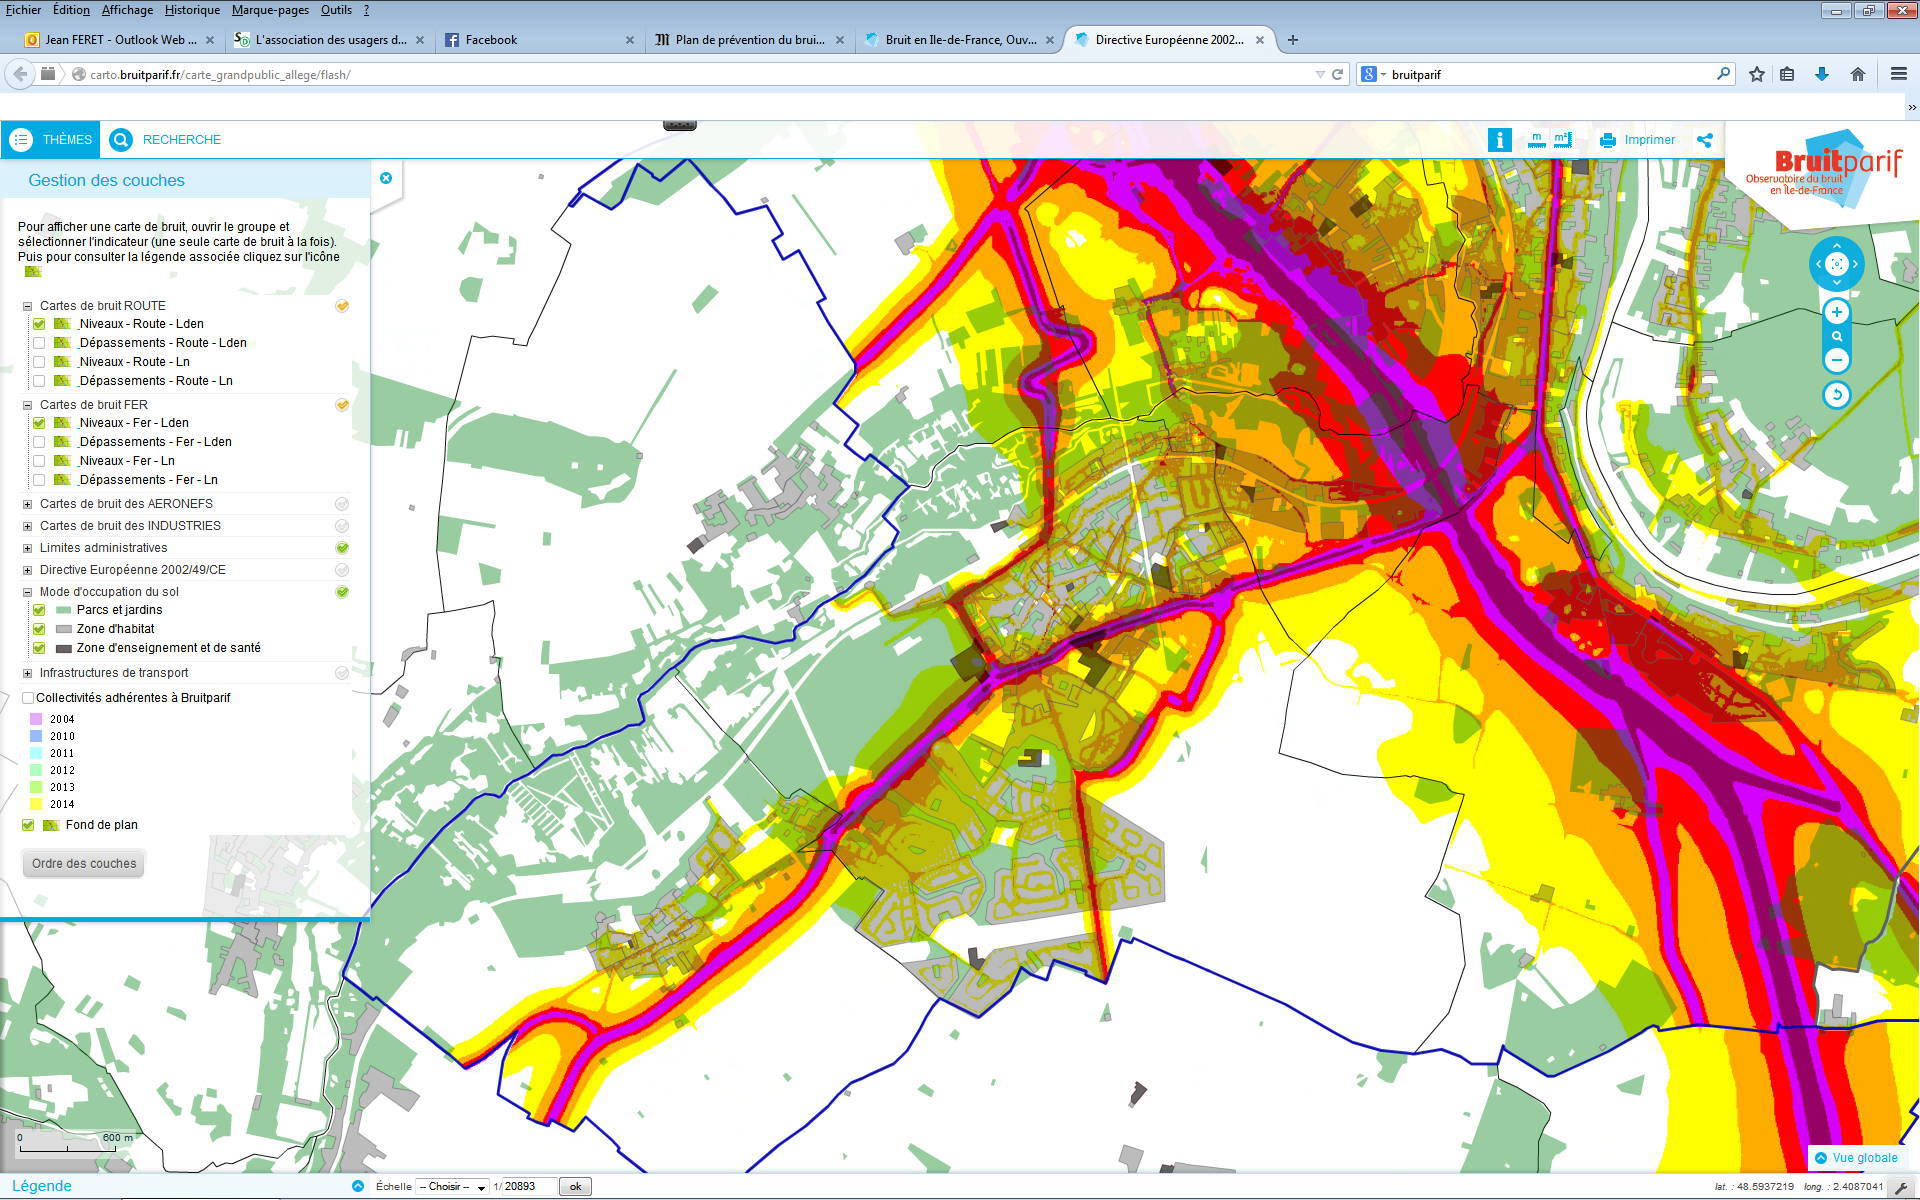Hide the Parcs et jardins layer

[38, 609]
